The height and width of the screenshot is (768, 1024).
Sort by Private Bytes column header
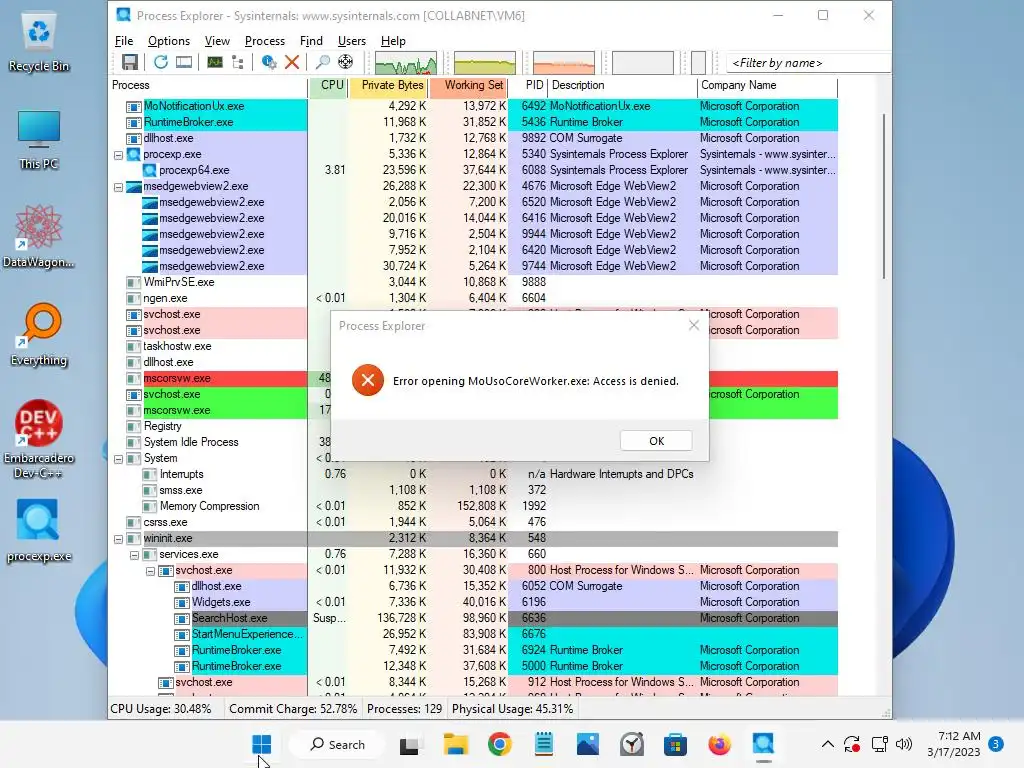[x=389, y=86]
